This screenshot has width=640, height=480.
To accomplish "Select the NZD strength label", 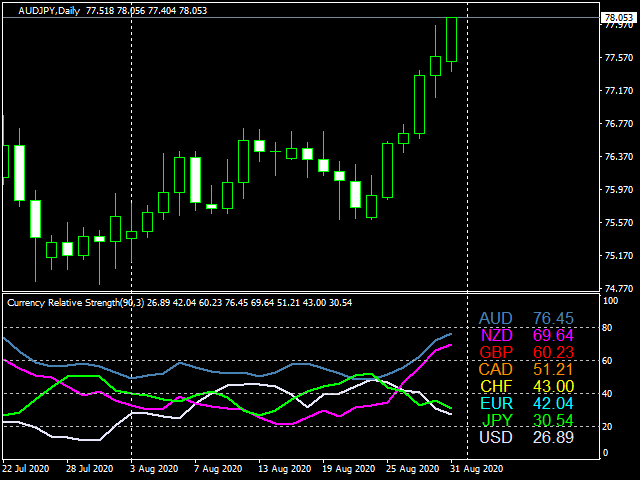I will [x=496, y=336].
